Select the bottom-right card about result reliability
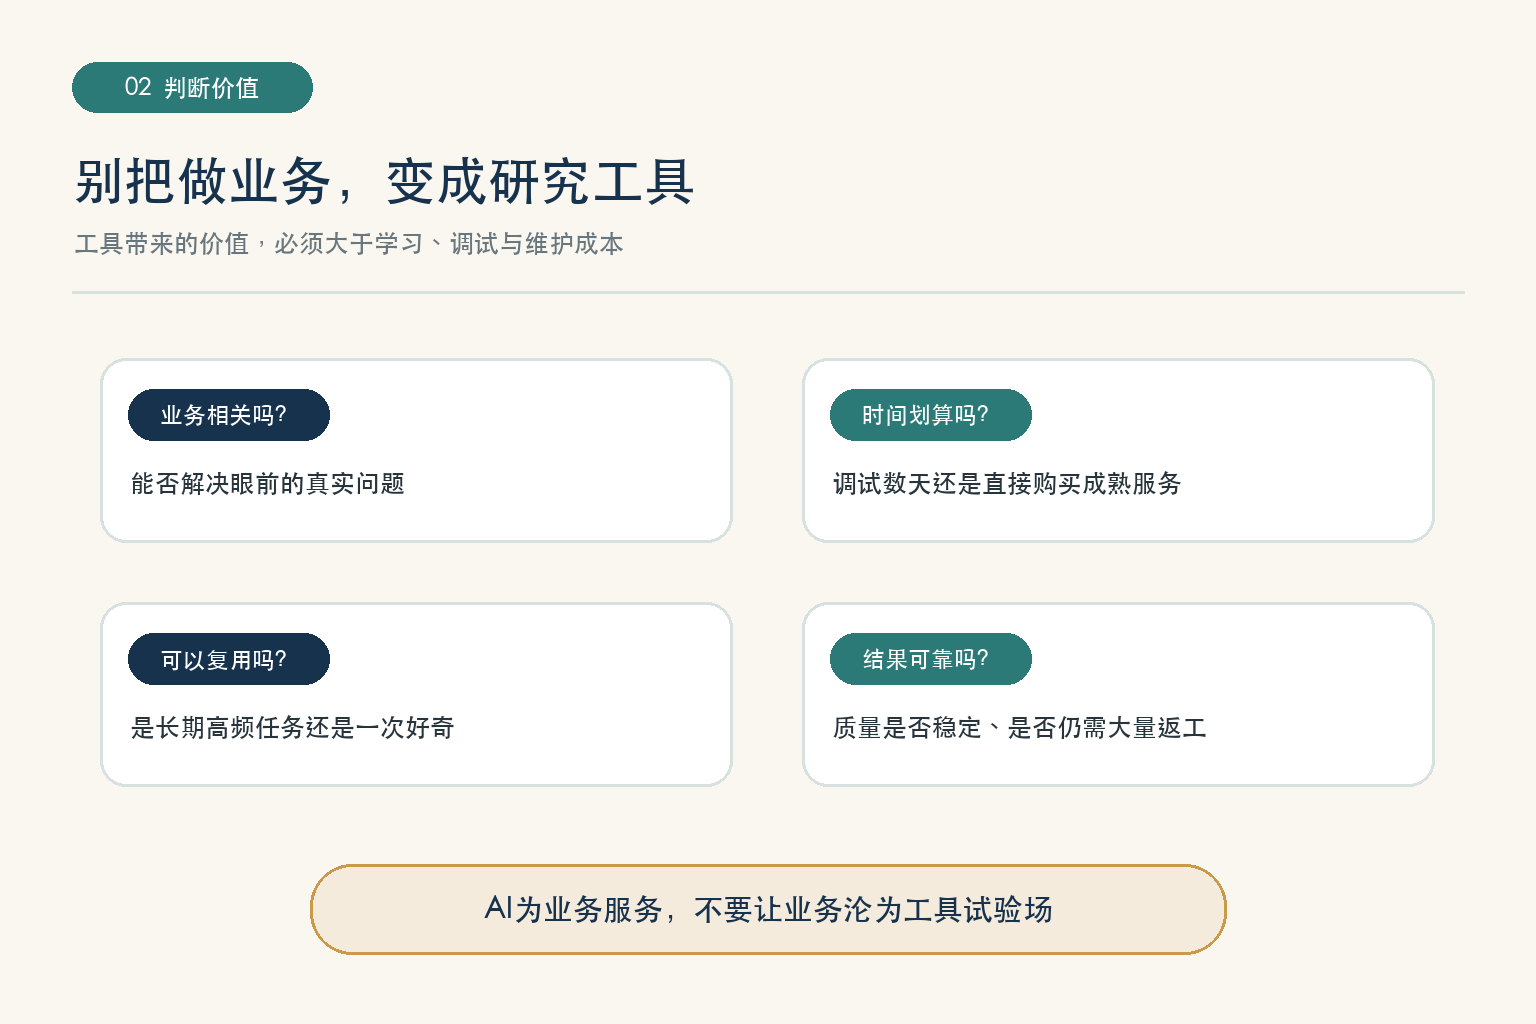This screenshot has height=1024, width=1536. [x=1119, y=695]
